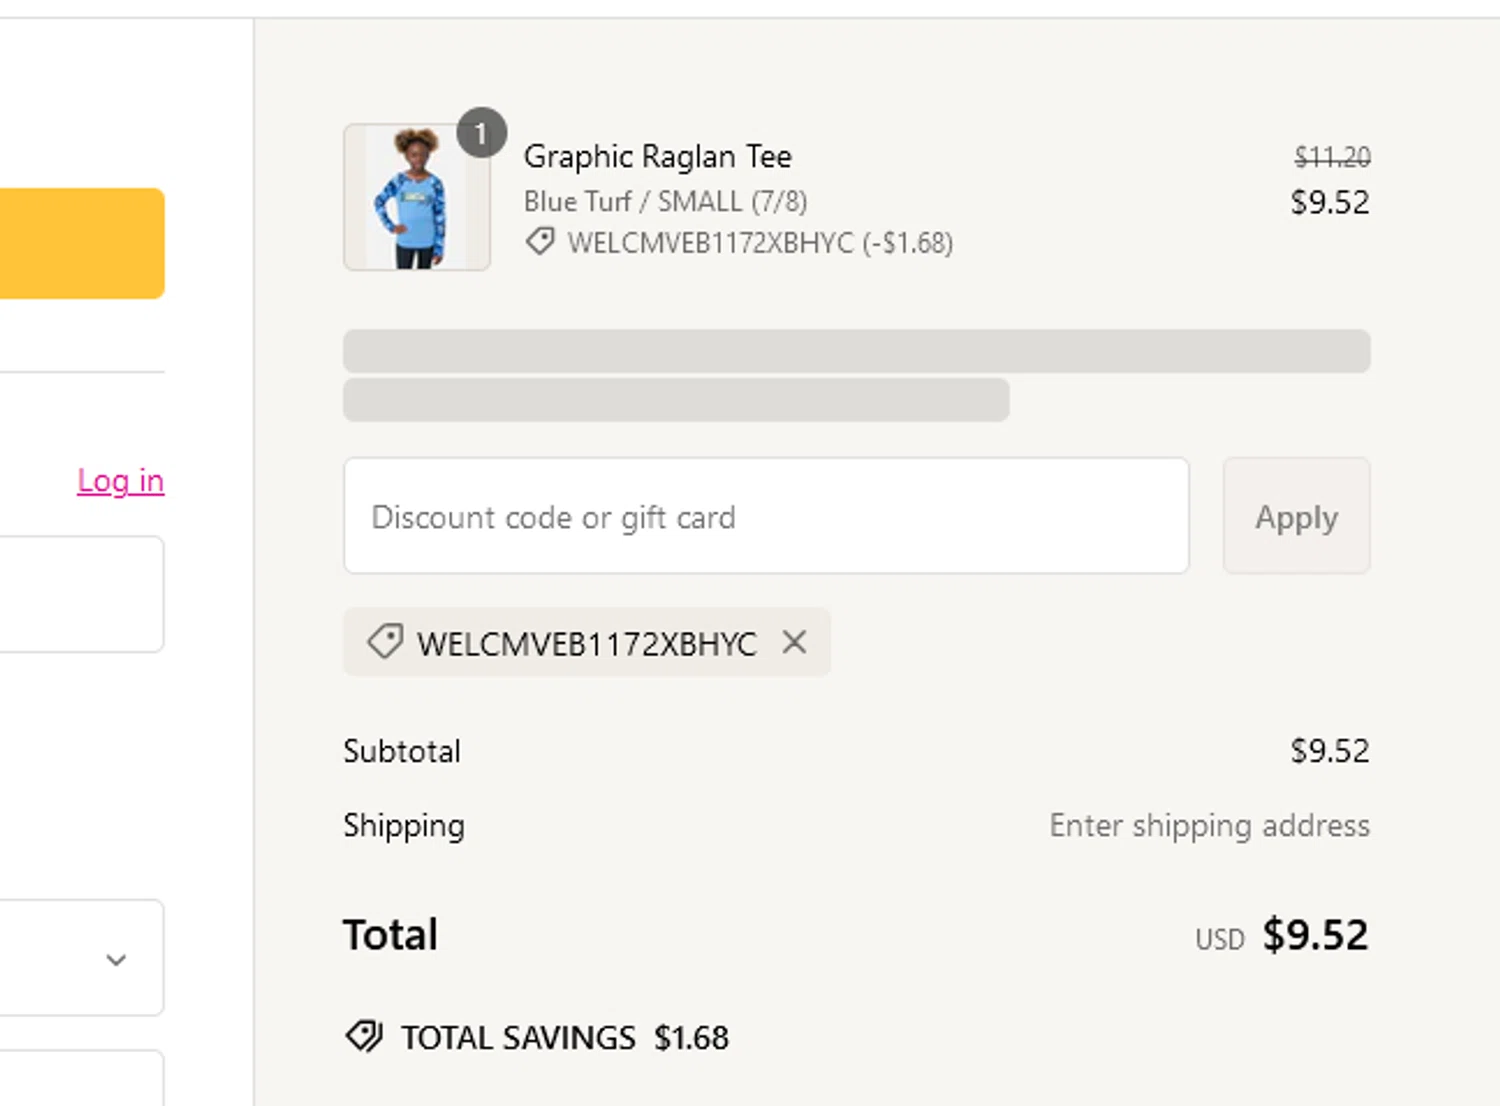The width and height of the screenshot is (1500, 1106).
Task: Open the Log in link
Action: pos(121,481)
